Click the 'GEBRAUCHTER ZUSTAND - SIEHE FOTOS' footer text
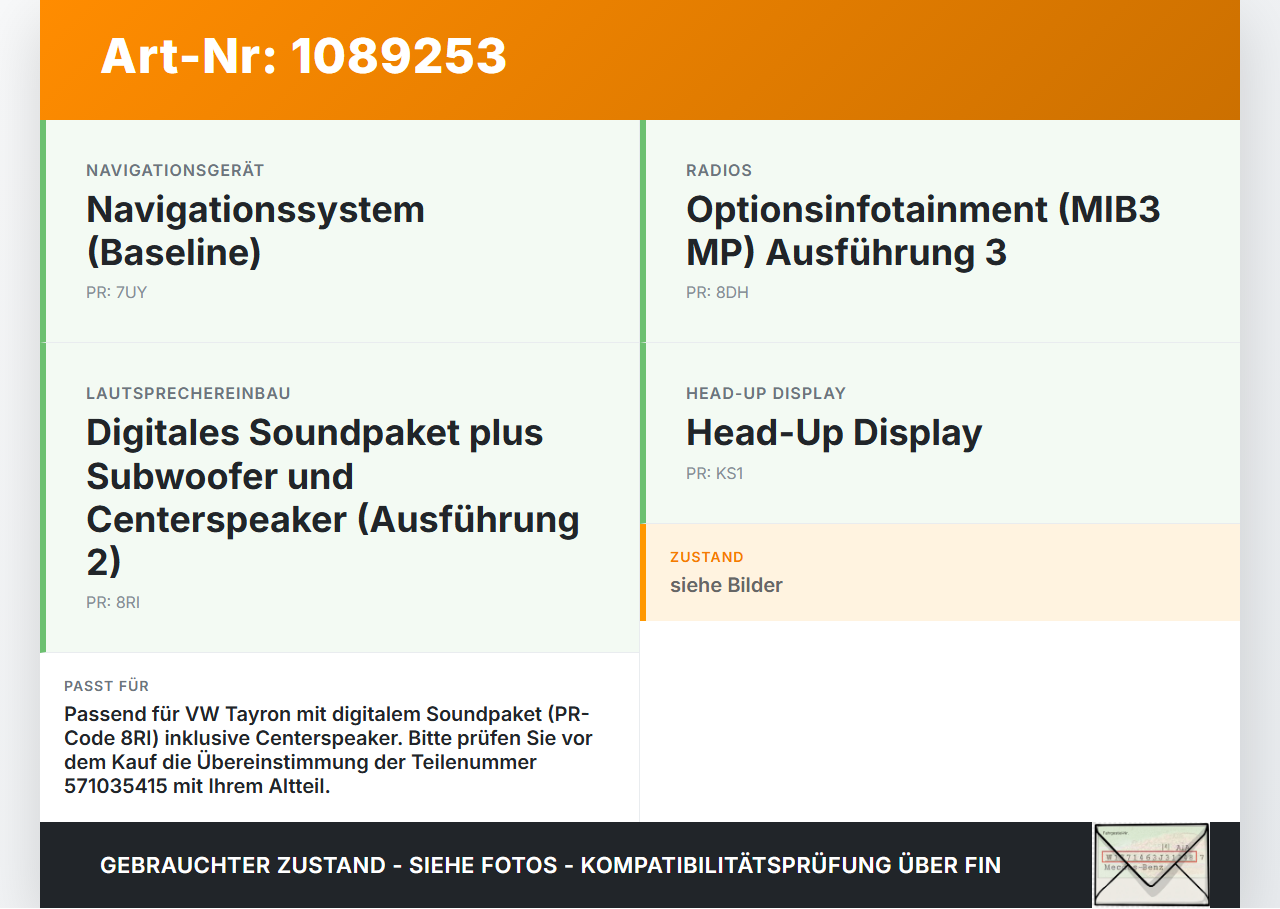 click(550, 865)
